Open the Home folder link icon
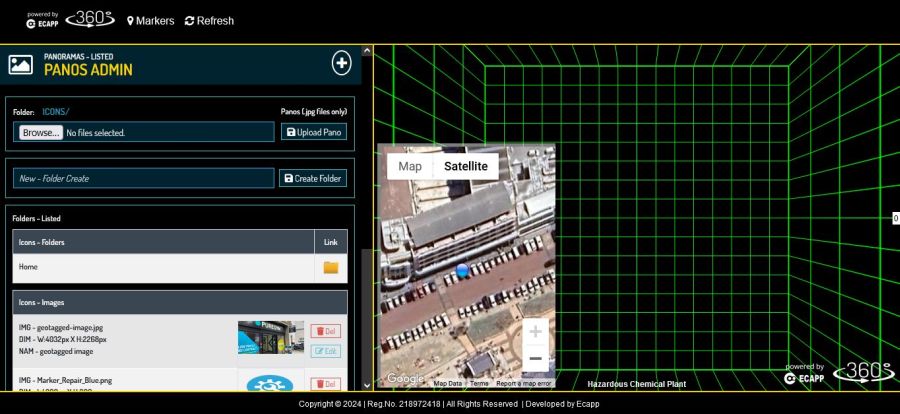Screen dimensions: 900x414 (331, 268)
